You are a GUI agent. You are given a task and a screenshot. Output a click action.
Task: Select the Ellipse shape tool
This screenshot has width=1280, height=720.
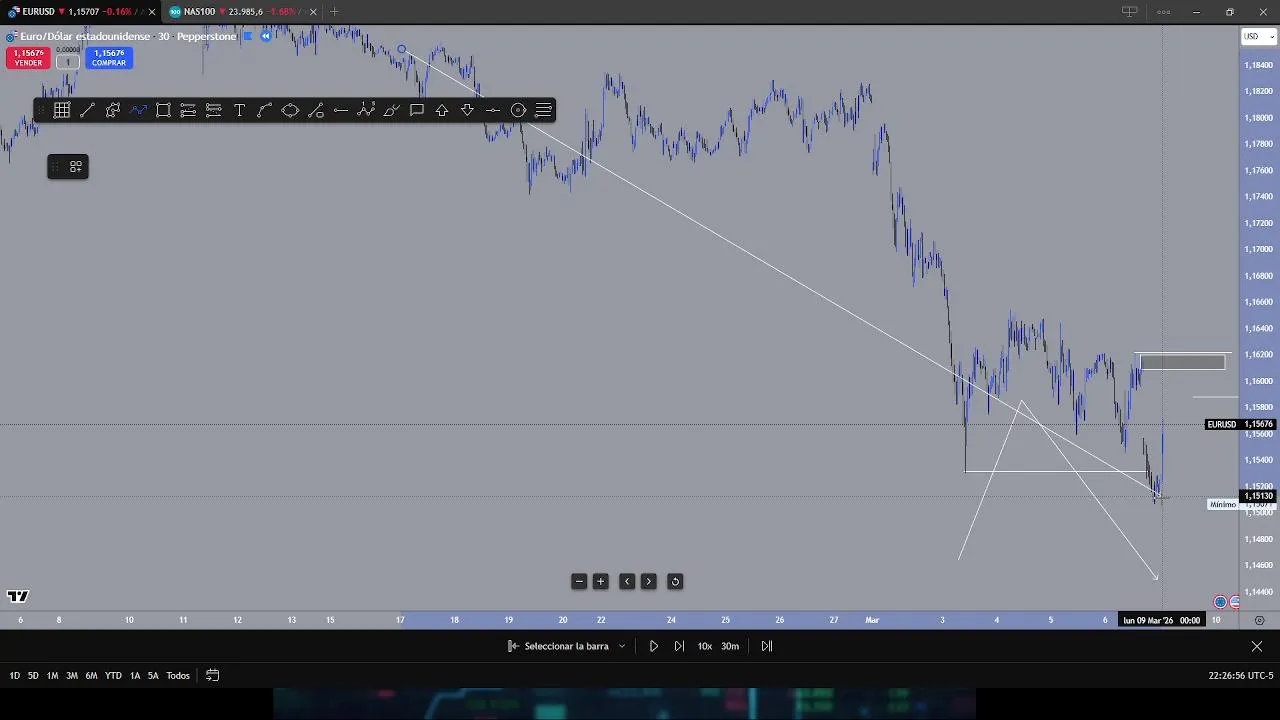290,110
